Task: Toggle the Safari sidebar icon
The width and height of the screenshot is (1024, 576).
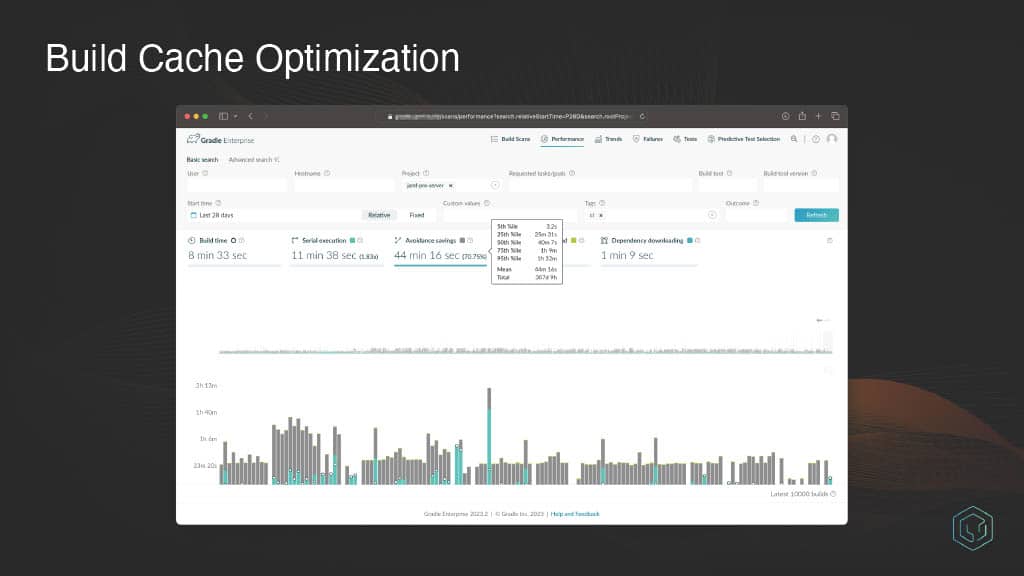Action: [x=223, y=116]
